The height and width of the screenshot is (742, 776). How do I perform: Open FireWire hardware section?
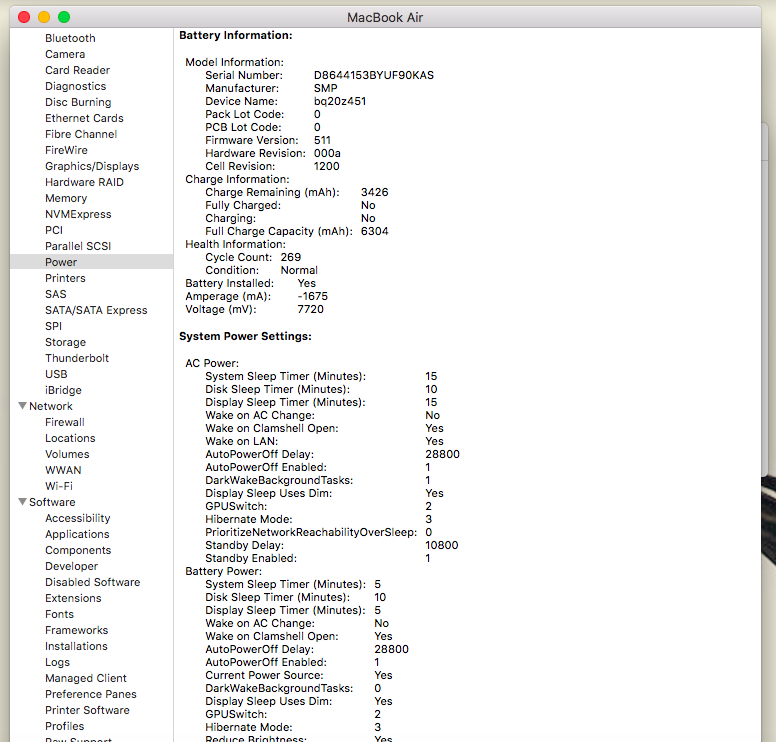tap(66, 150)
